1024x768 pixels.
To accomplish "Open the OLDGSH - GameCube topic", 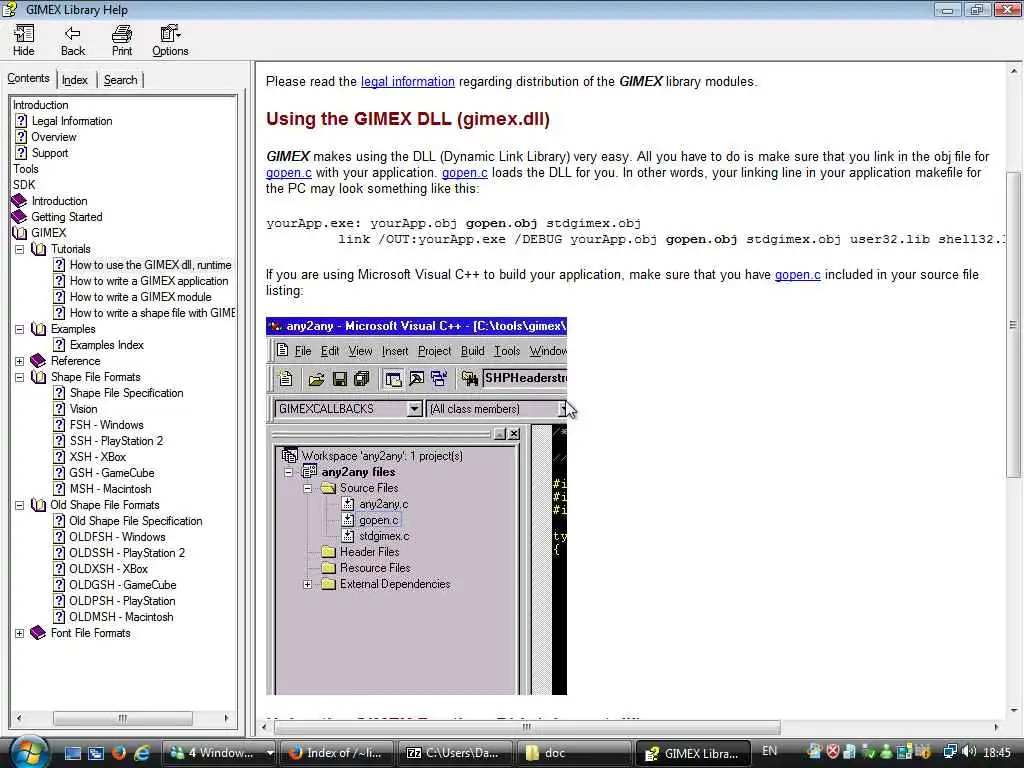I will click(x=123, y=585).
